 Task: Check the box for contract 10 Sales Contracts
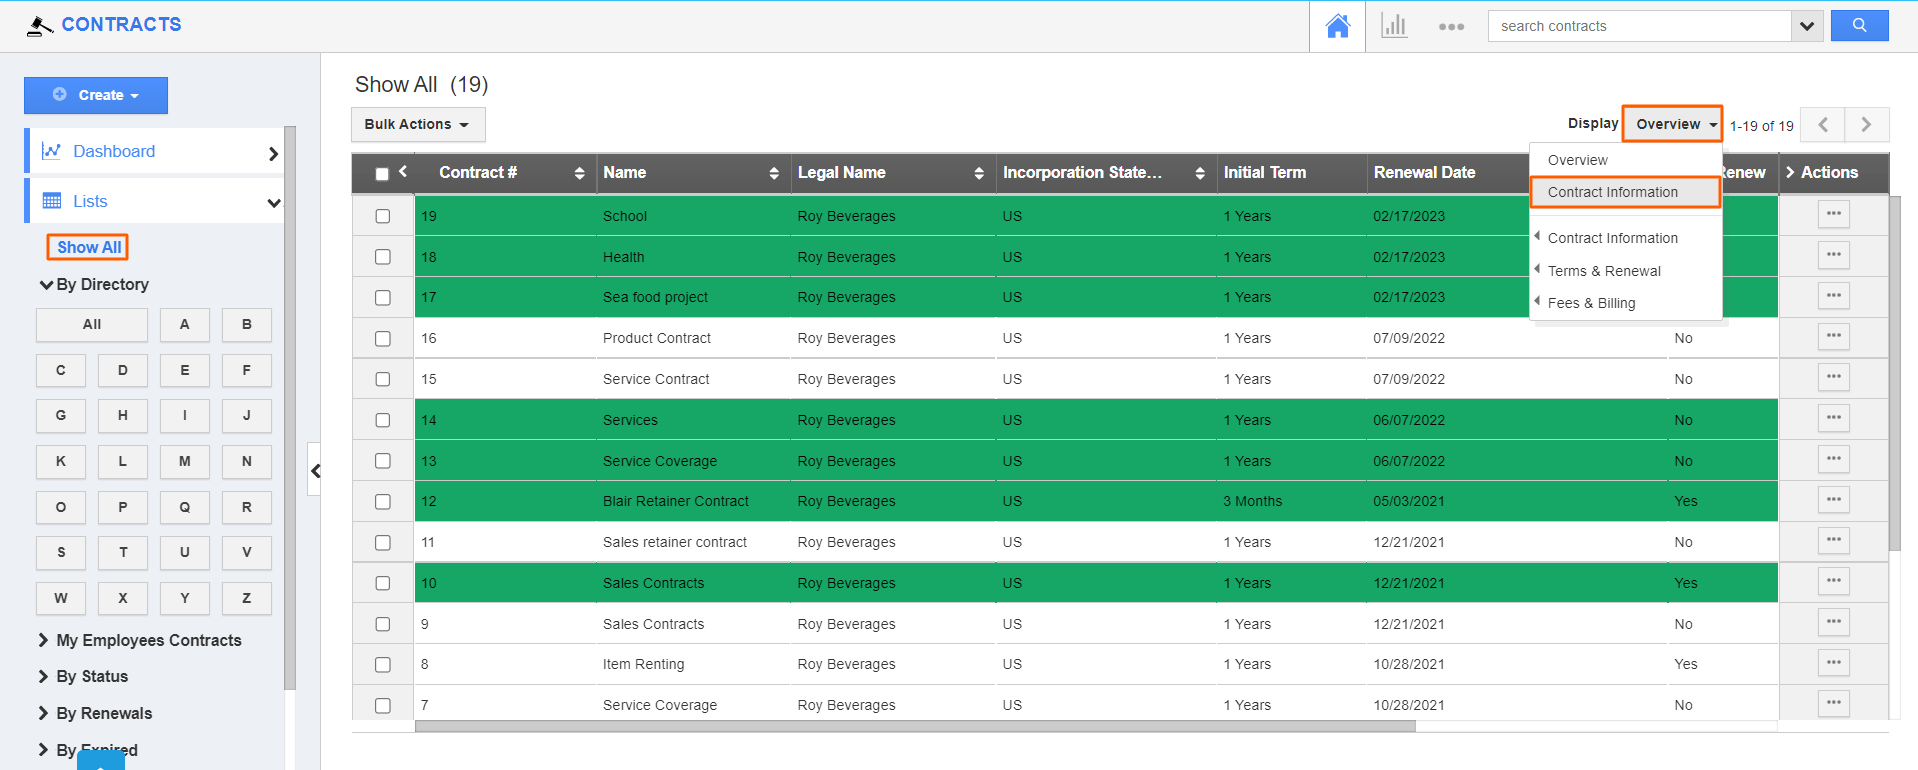point(382,583)
